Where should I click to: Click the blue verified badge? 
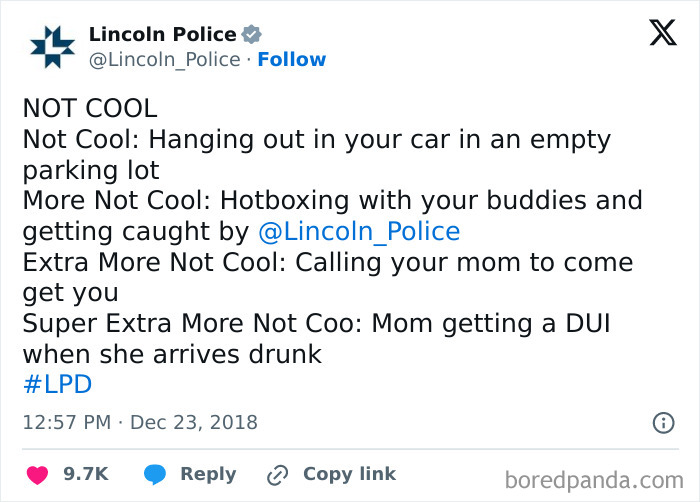point(254,33)
